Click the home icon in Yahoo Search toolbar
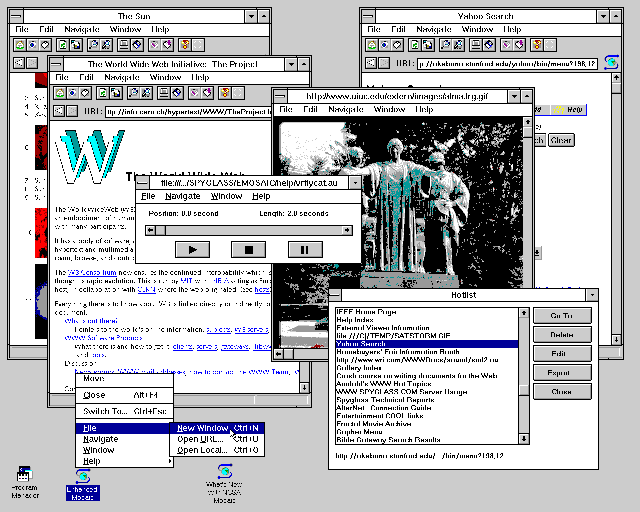 point(371,45)
